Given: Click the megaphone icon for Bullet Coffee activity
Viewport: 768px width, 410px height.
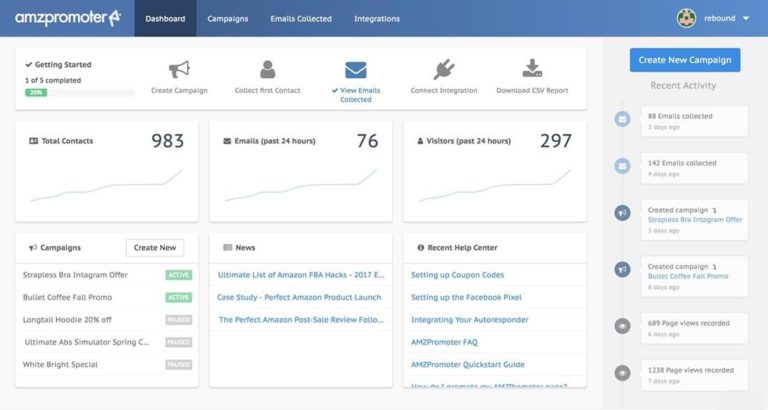Looking at the screenshot, I should click(x=623, y=269).
